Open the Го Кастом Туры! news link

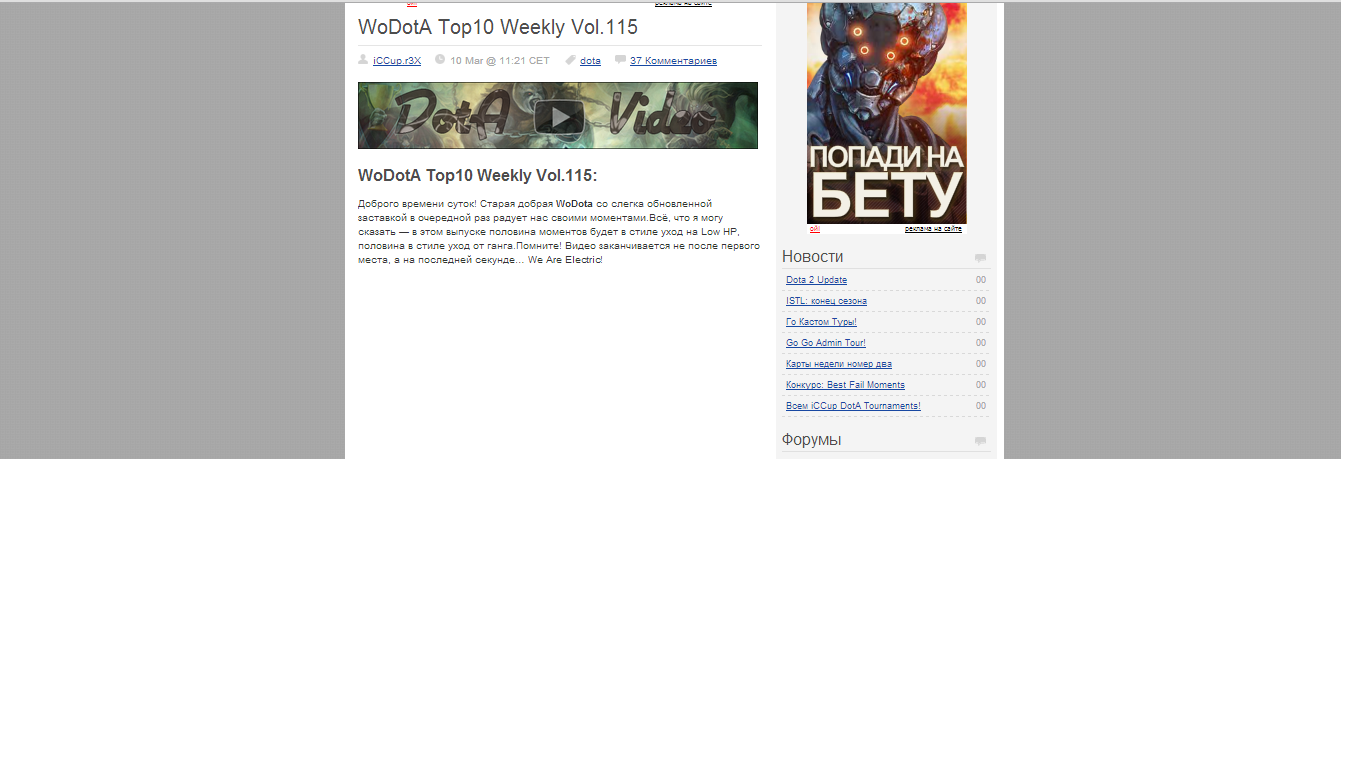[x=821, y=322]
